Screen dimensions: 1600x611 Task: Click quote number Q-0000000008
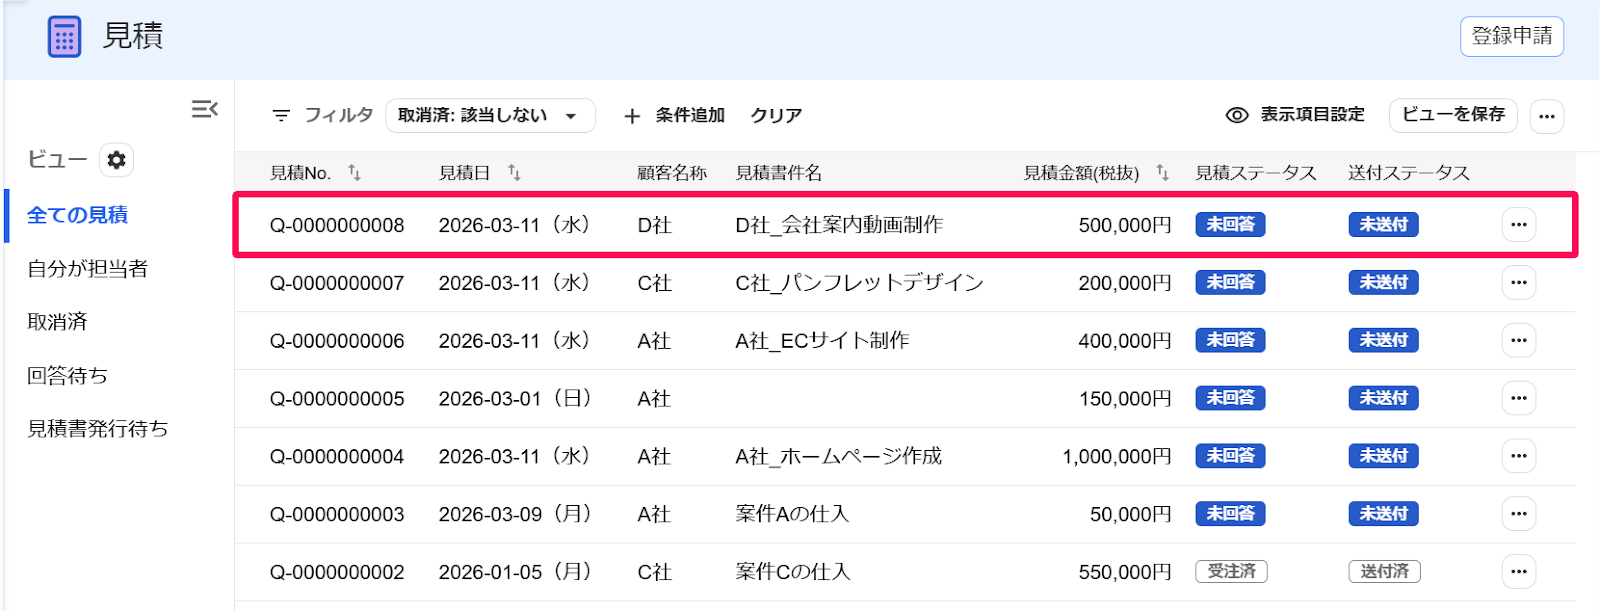point(337,226)
